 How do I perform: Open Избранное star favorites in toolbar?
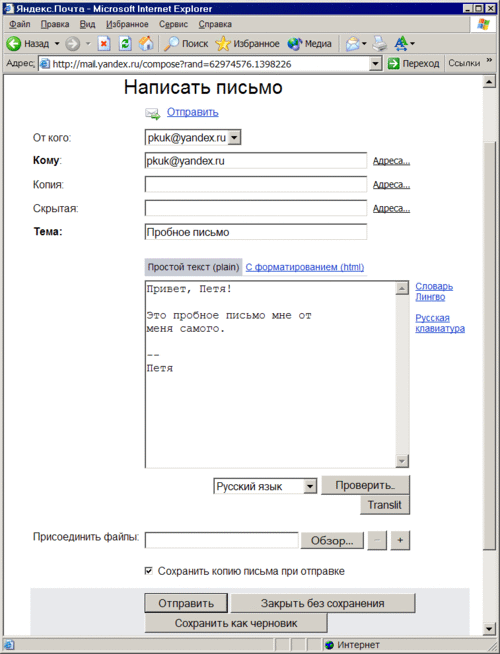223,43
